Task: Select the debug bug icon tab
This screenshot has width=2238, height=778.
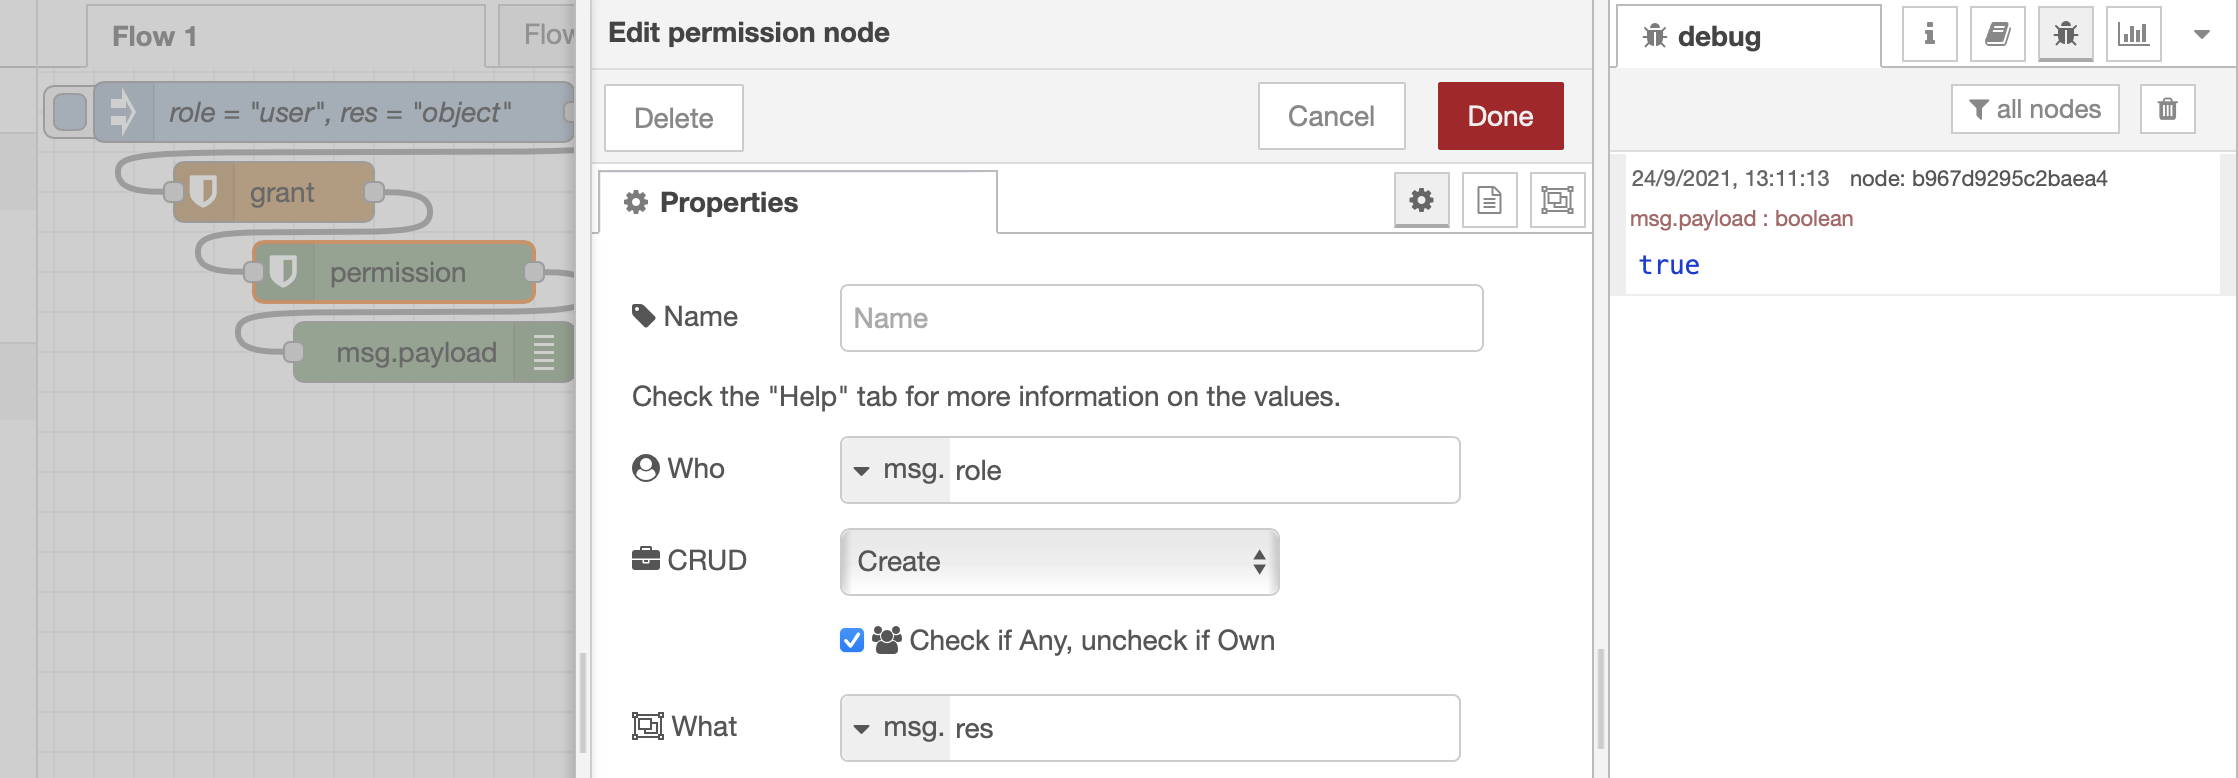Action: (2065, 35)
